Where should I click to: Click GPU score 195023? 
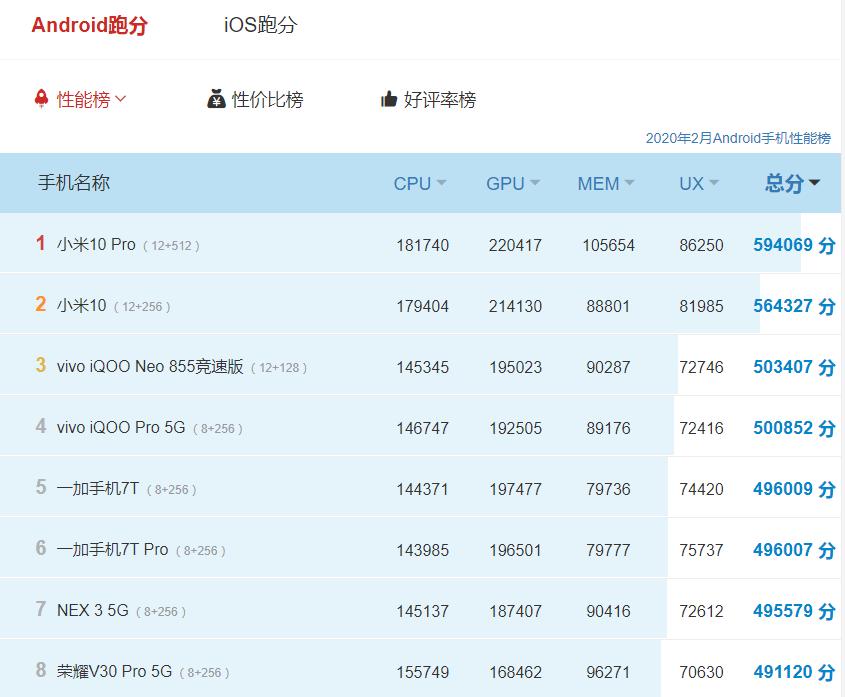point(515,367)
